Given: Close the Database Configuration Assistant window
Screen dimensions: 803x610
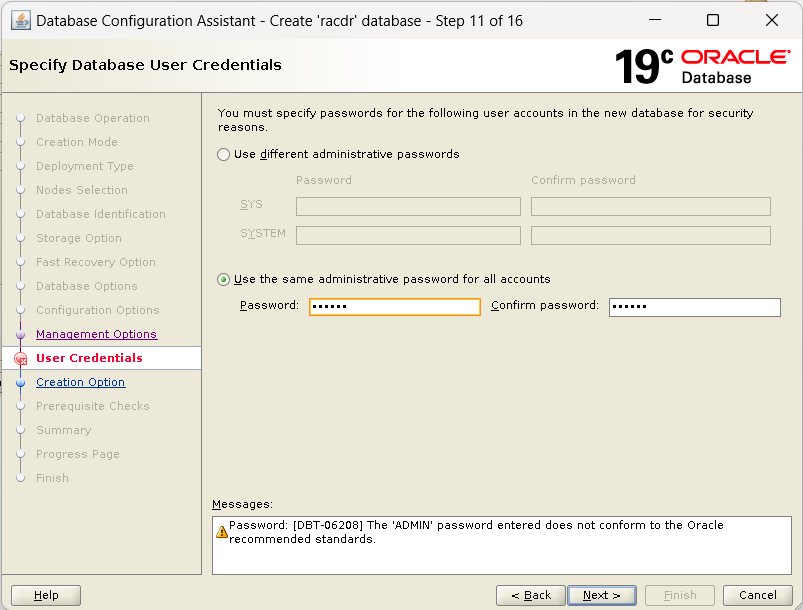Looking at the screenshot, I should (772, 20).
